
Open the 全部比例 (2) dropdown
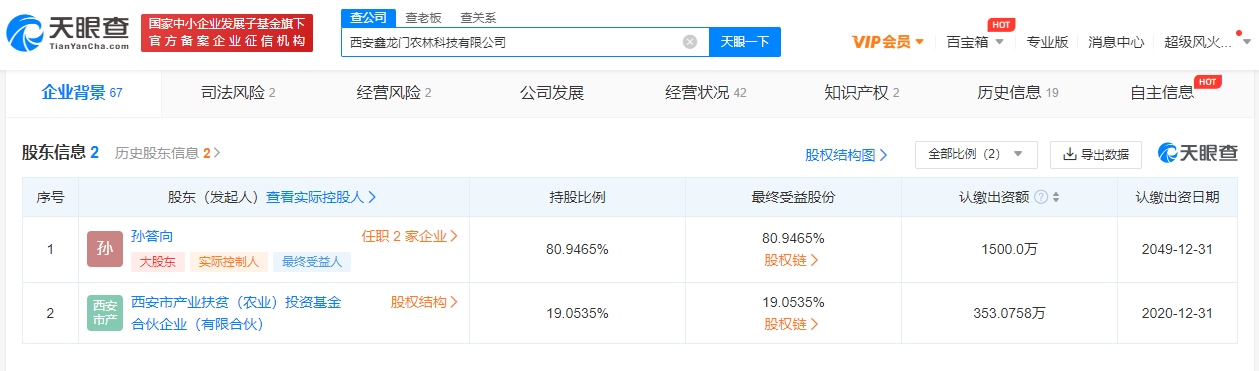[x=976, y=154]
